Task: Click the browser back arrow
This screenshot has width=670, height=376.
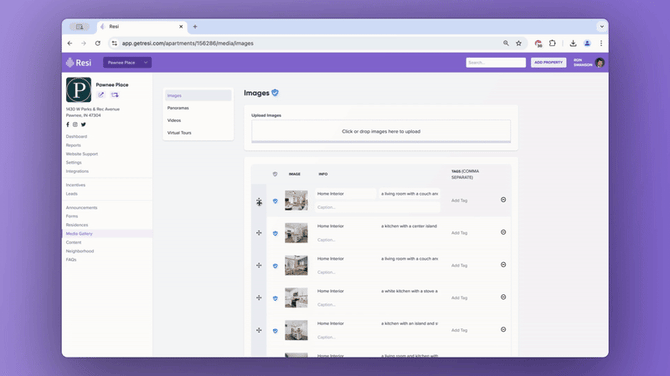Action: pos(70,43)
